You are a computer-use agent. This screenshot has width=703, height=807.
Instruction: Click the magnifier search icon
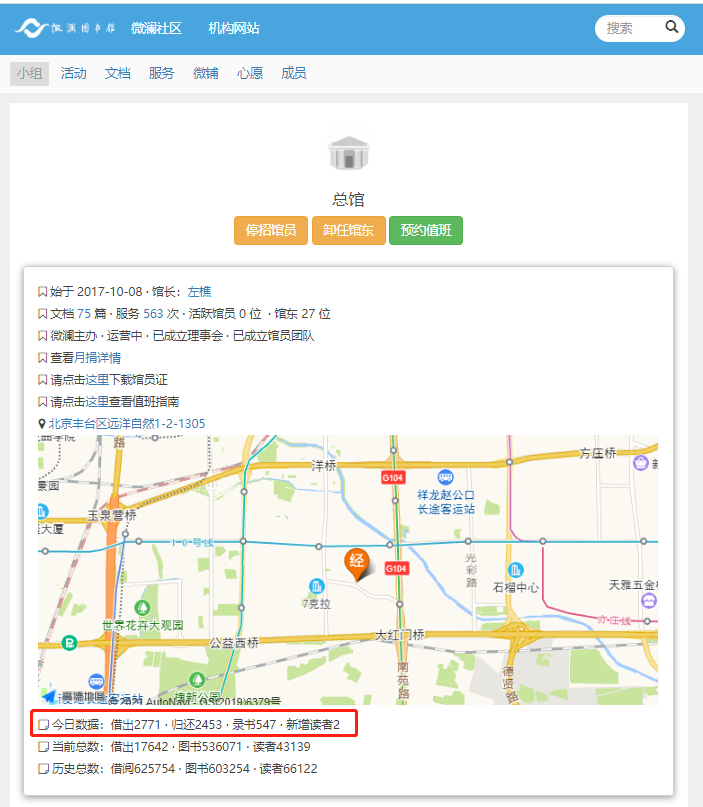click(x=672, y=27)
